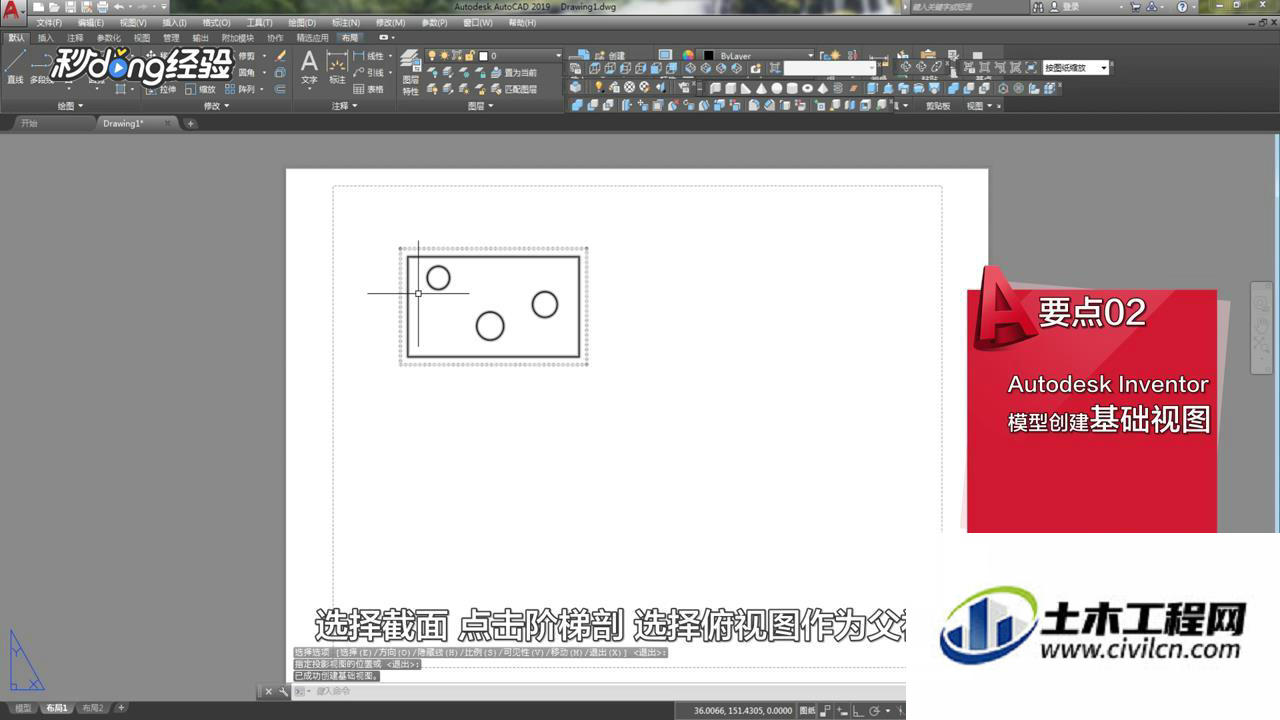Toggle the layer freeze sun icon in layer dropdown
Viewport: 1280px width, 720px height.
pyautogui.click(x=444, y=56)
